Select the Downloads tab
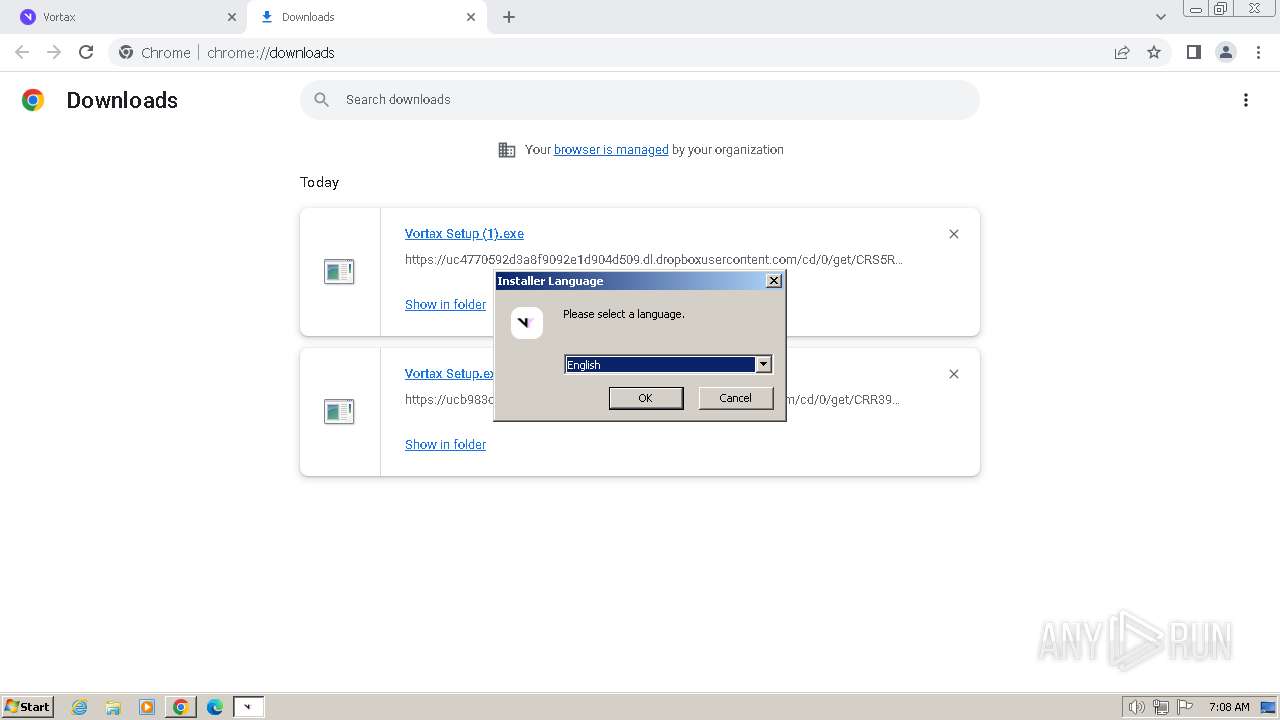This screenshot has width=1280, height=720. pyautogui.click(x=366, y=17)
